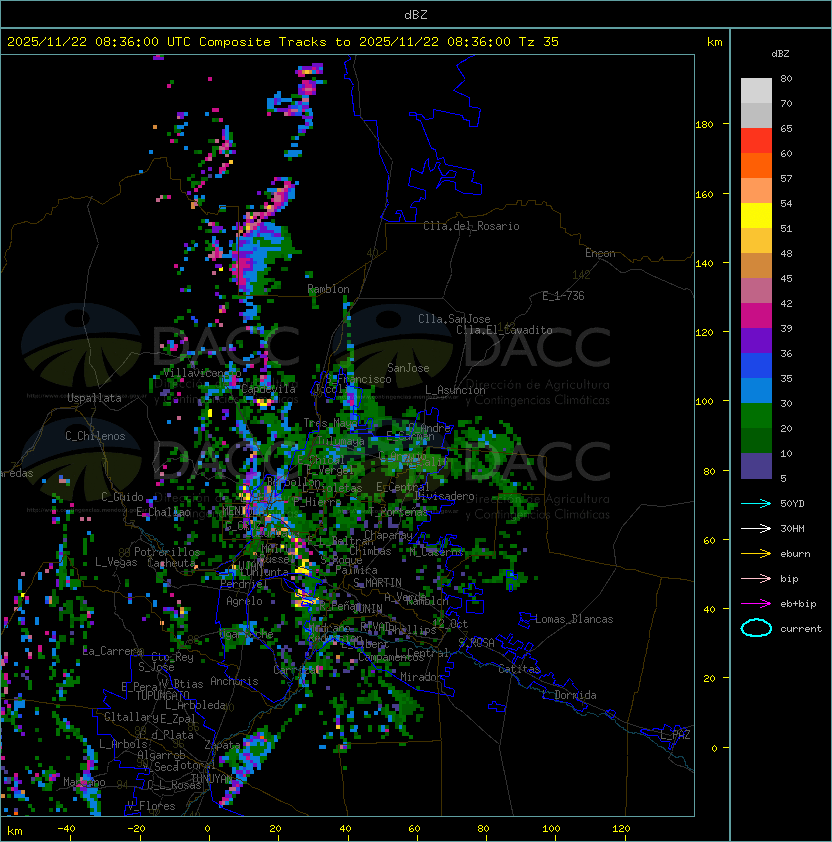Click the 'Clla.del_Rosario' map label
Screen dimensions: 832x842
(471, 226)
